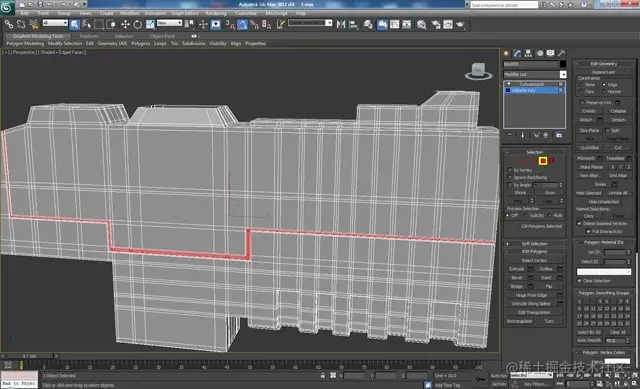This screenshot has height=389, width=640.
Task: Open the Layer Manager icon
Action: [x=368, y=24]
